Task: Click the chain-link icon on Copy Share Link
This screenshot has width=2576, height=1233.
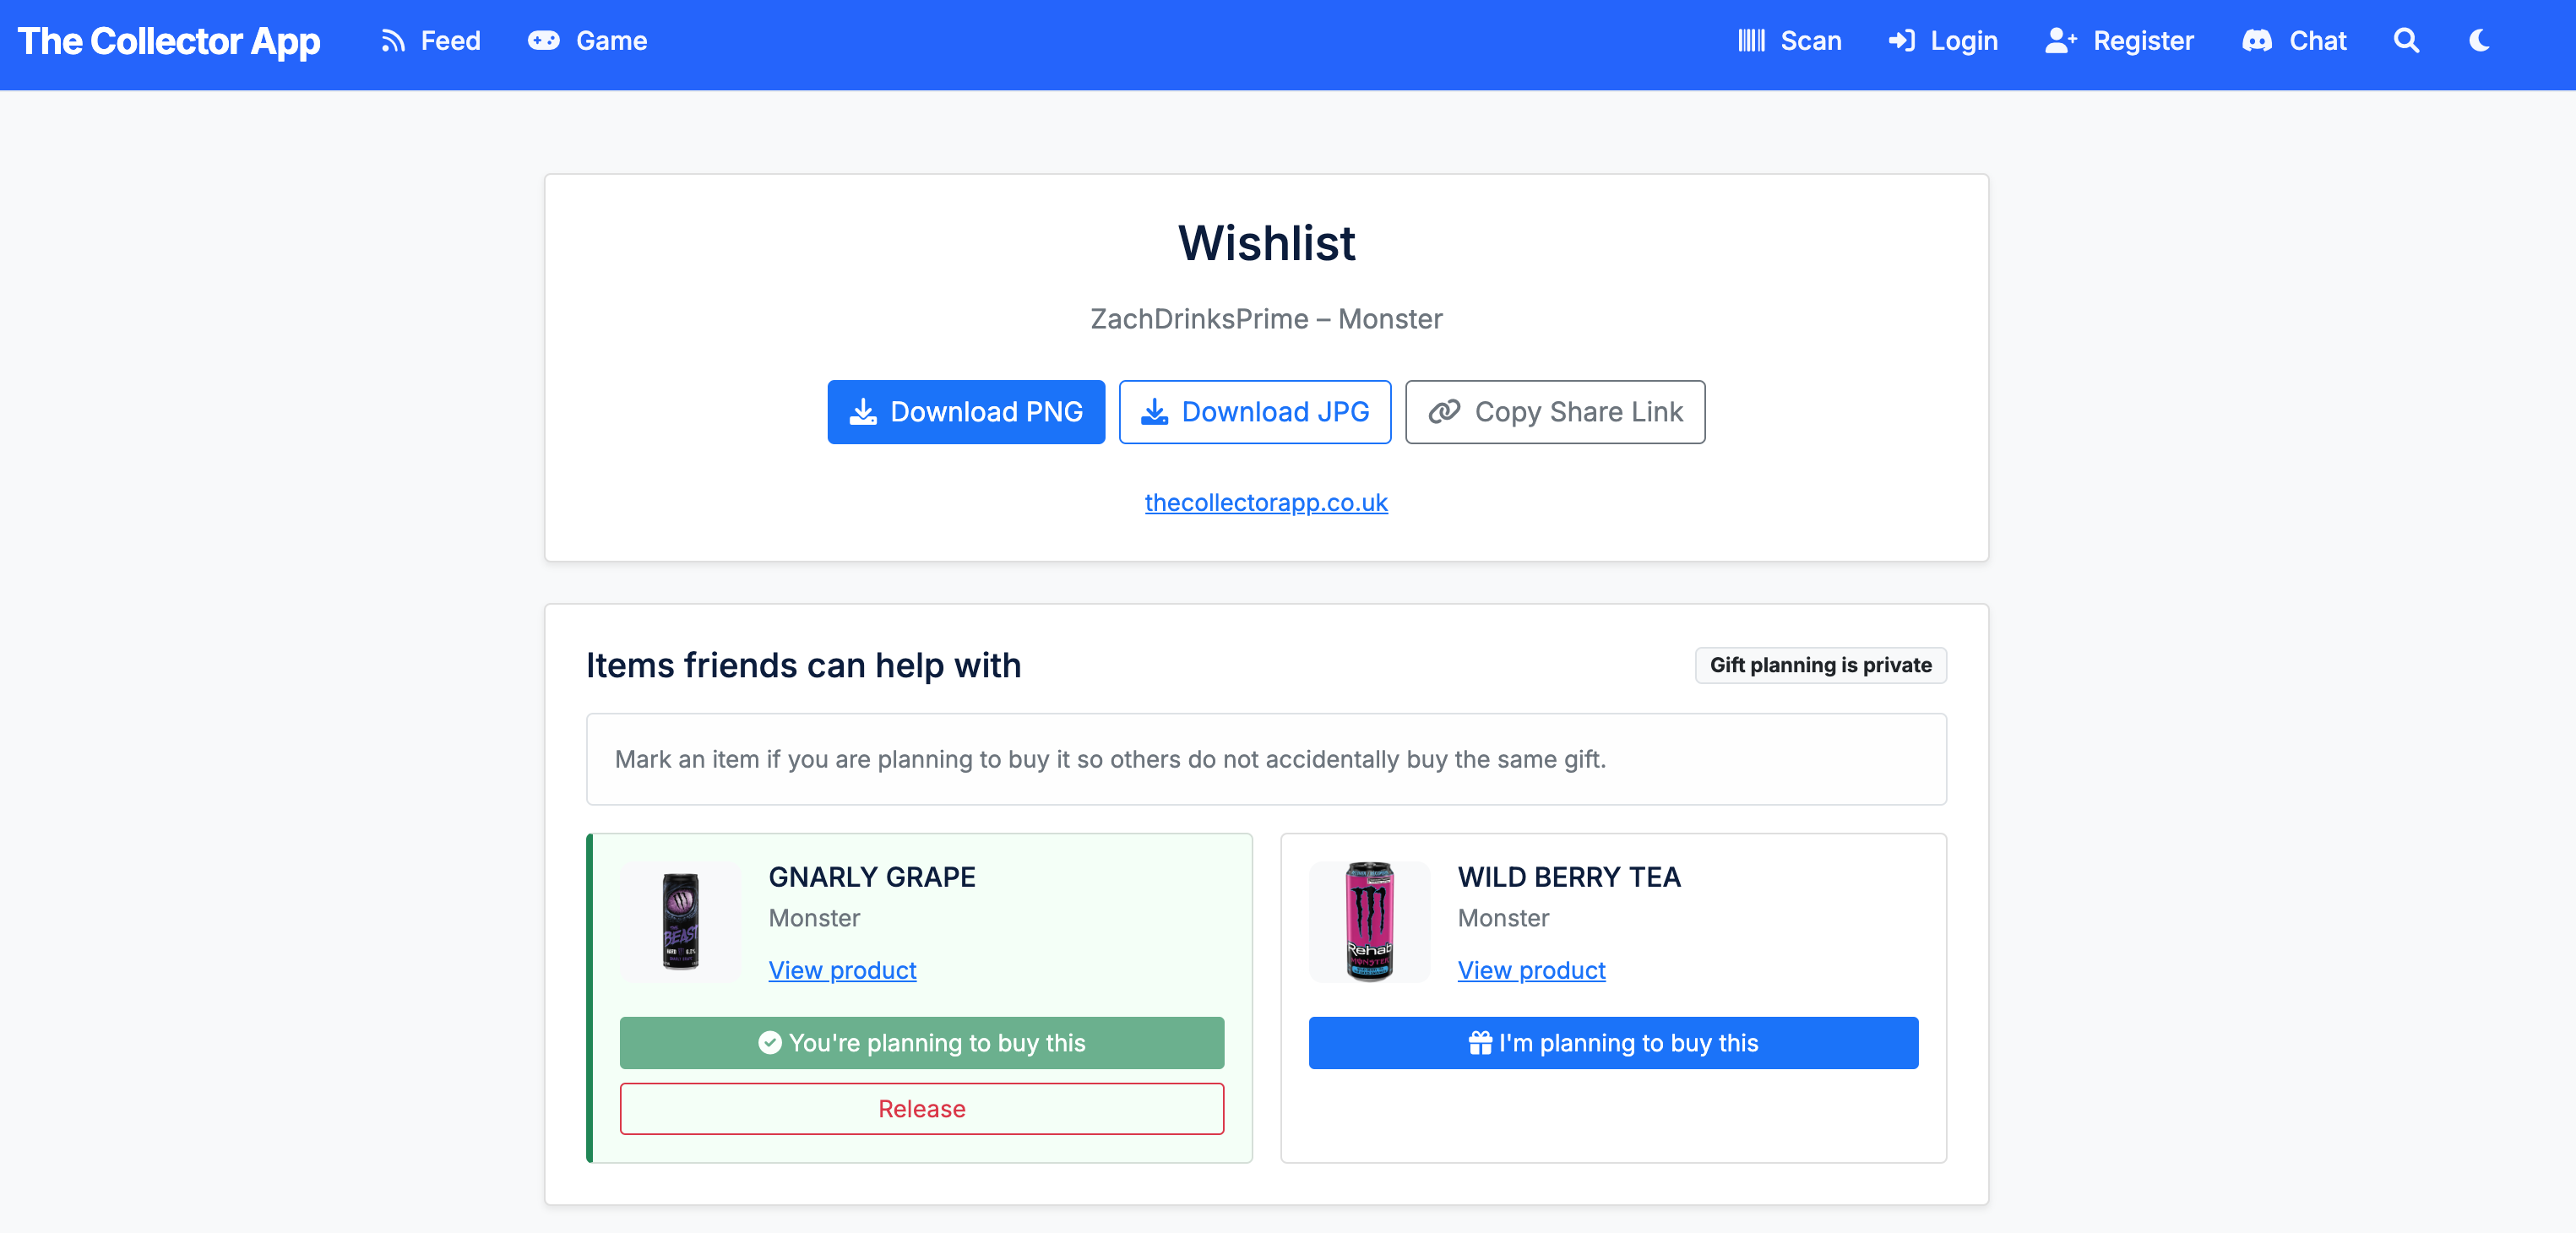Action: [1443, 411]
